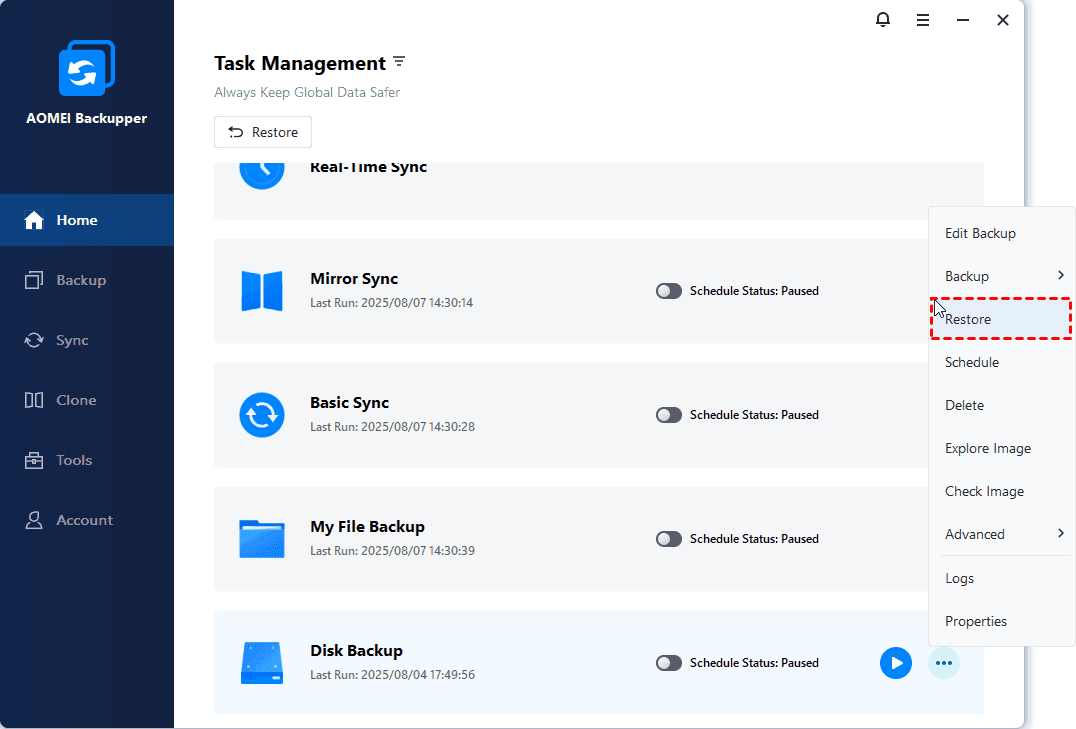This screenshot has height=729, width=1076.
Task: Click the AOMEI Backupper logo icon
Action: pos(86,68)
